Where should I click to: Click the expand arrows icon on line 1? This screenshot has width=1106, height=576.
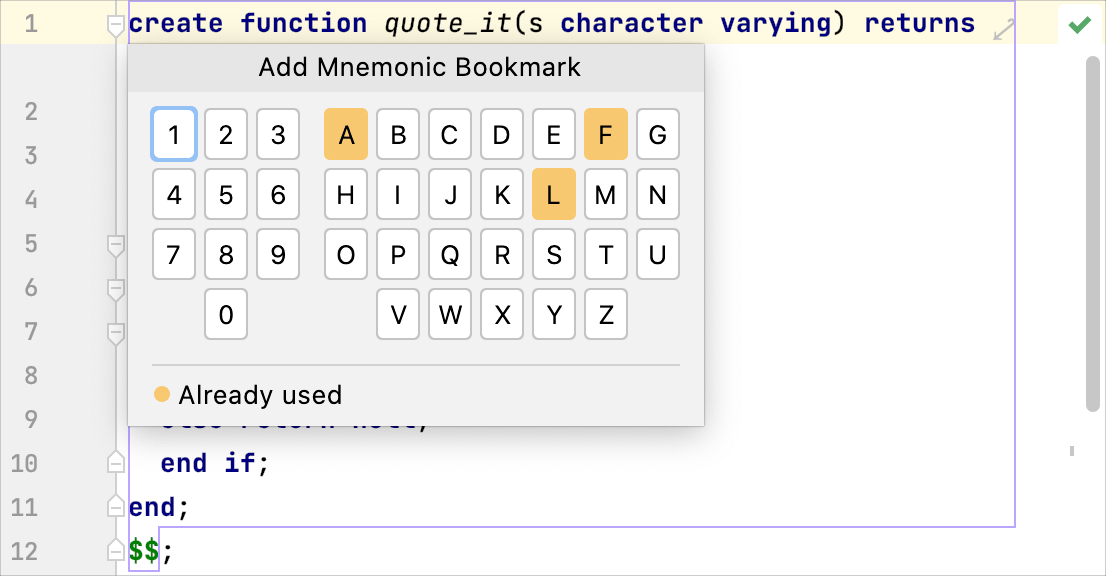pyautogui.click(x=1003, y=32)
